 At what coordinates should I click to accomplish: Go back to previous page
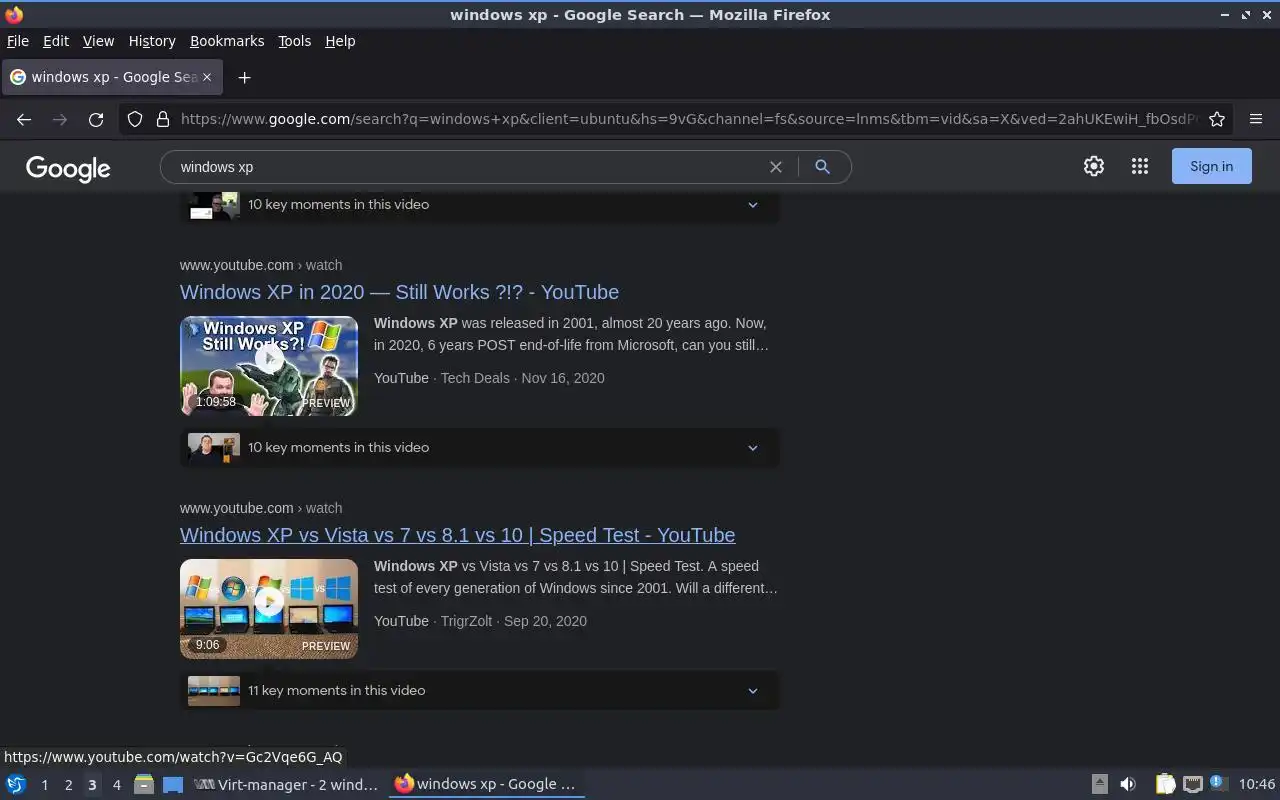24,119
